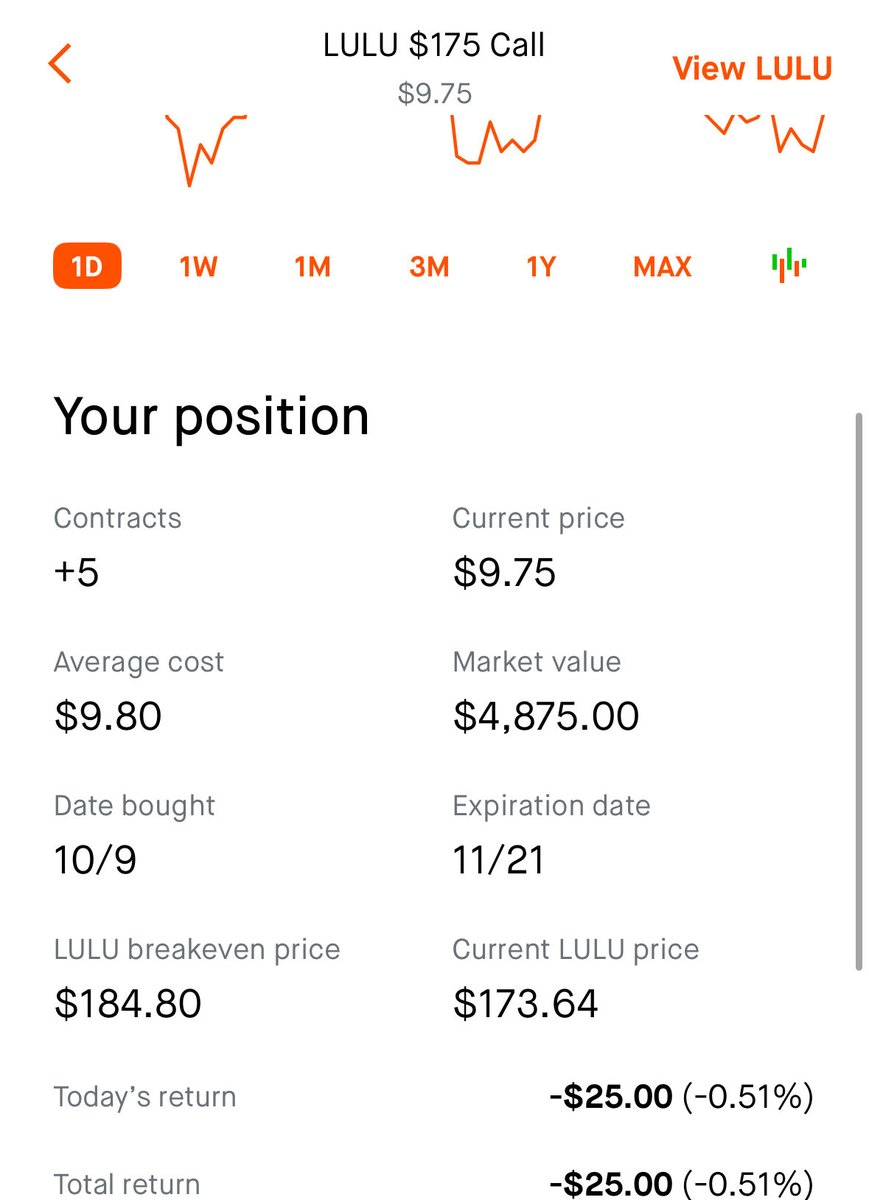
Task: Tap View LULU link
Action: tap(752, 68)
